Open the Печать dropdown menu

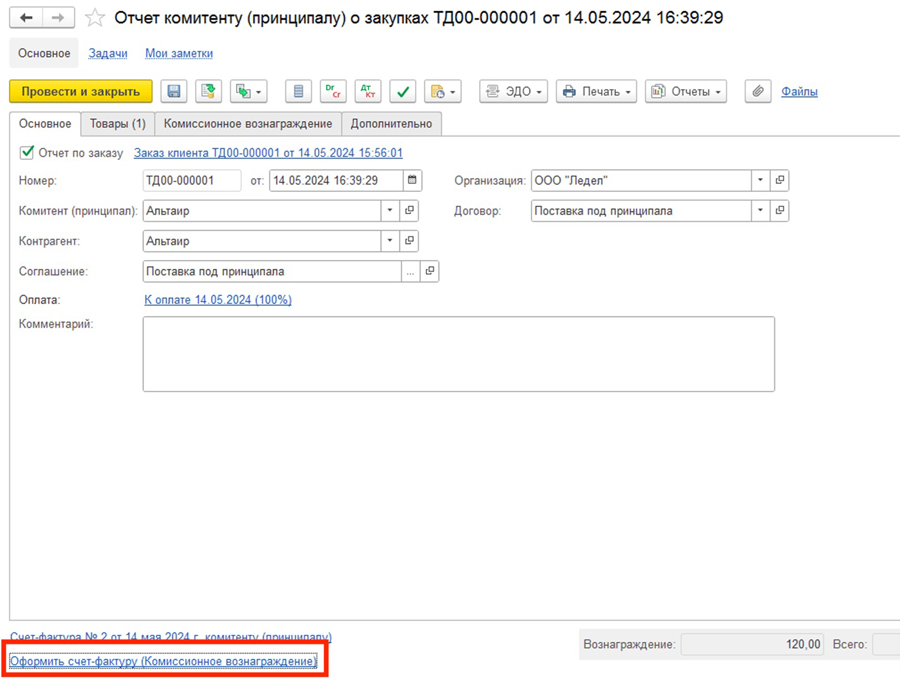tap(597, 92)
